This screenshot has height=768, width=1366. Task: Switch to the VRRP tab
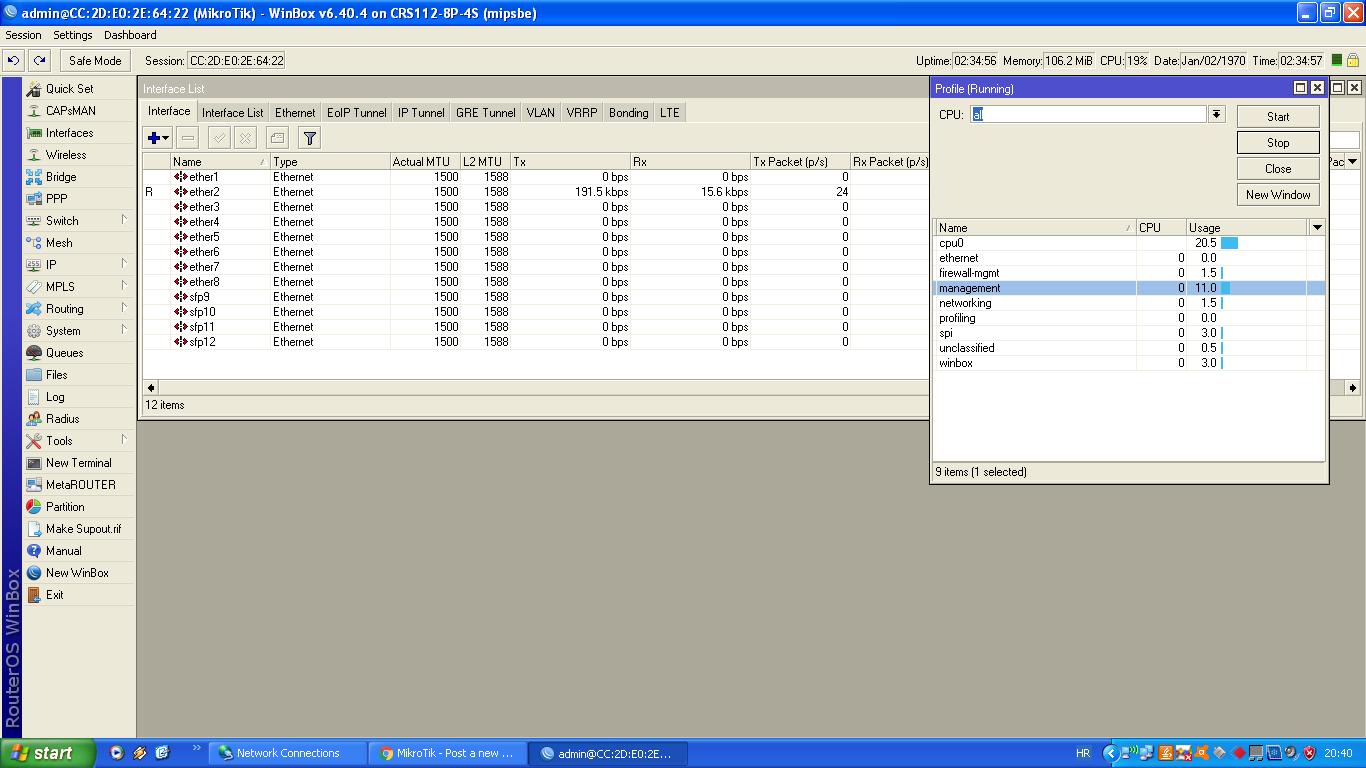(582, 113)
